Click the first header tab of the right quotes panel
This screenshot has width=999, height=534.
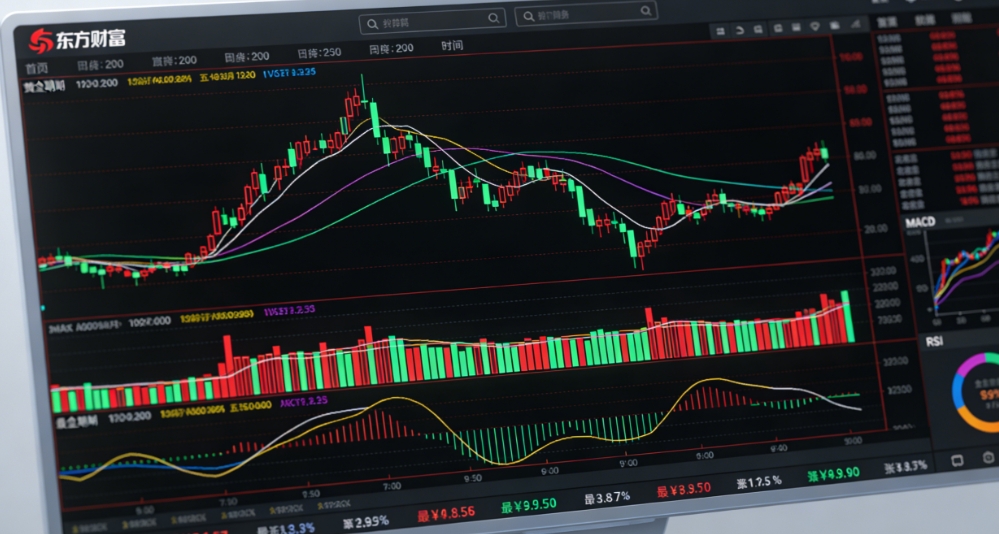886,21
